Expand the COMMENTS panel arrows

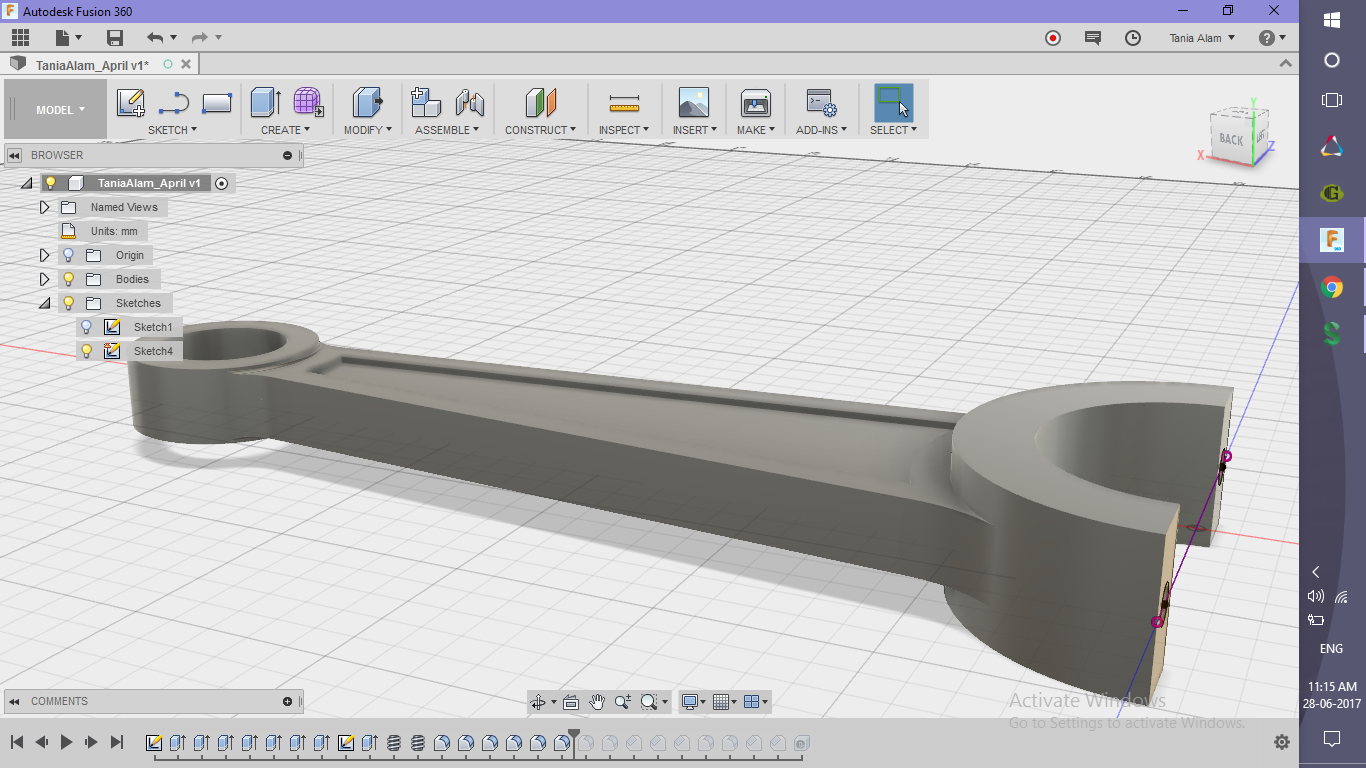click(x=15, y=701)
